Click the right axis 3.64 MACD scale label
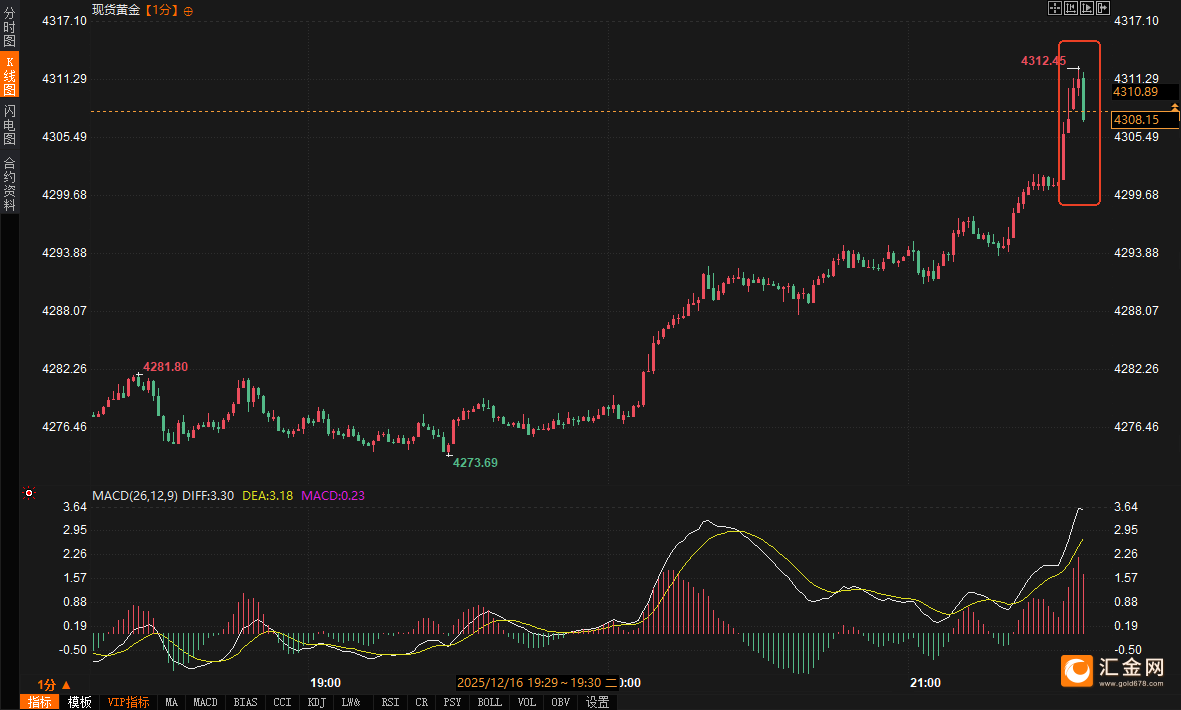 (1126, 507)
